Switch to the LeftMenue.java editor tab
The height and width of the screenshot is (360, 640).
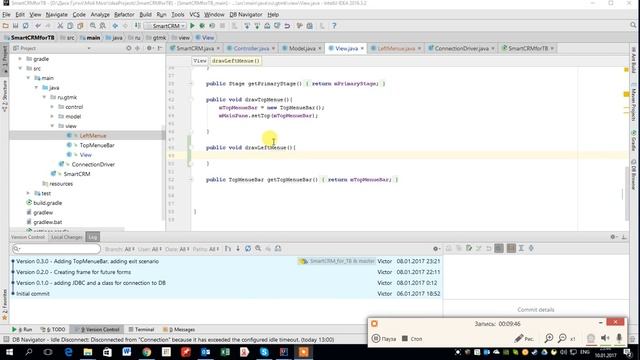tap(396, 48)
